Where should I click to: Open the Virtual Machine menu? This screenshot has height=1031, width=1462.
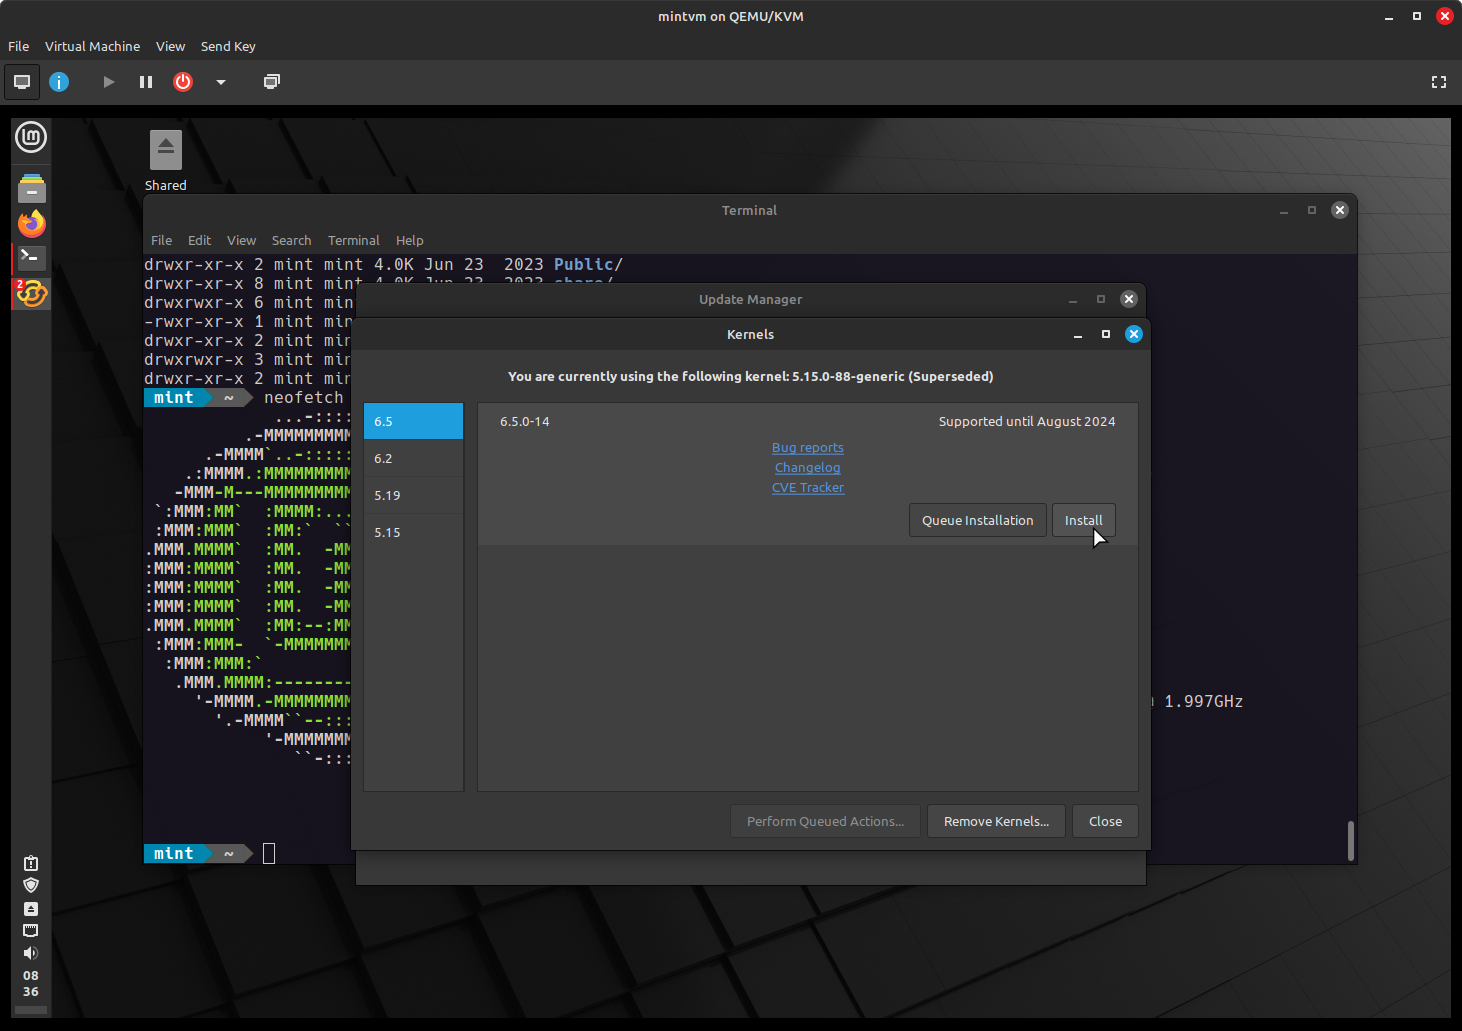coord(92,46)
